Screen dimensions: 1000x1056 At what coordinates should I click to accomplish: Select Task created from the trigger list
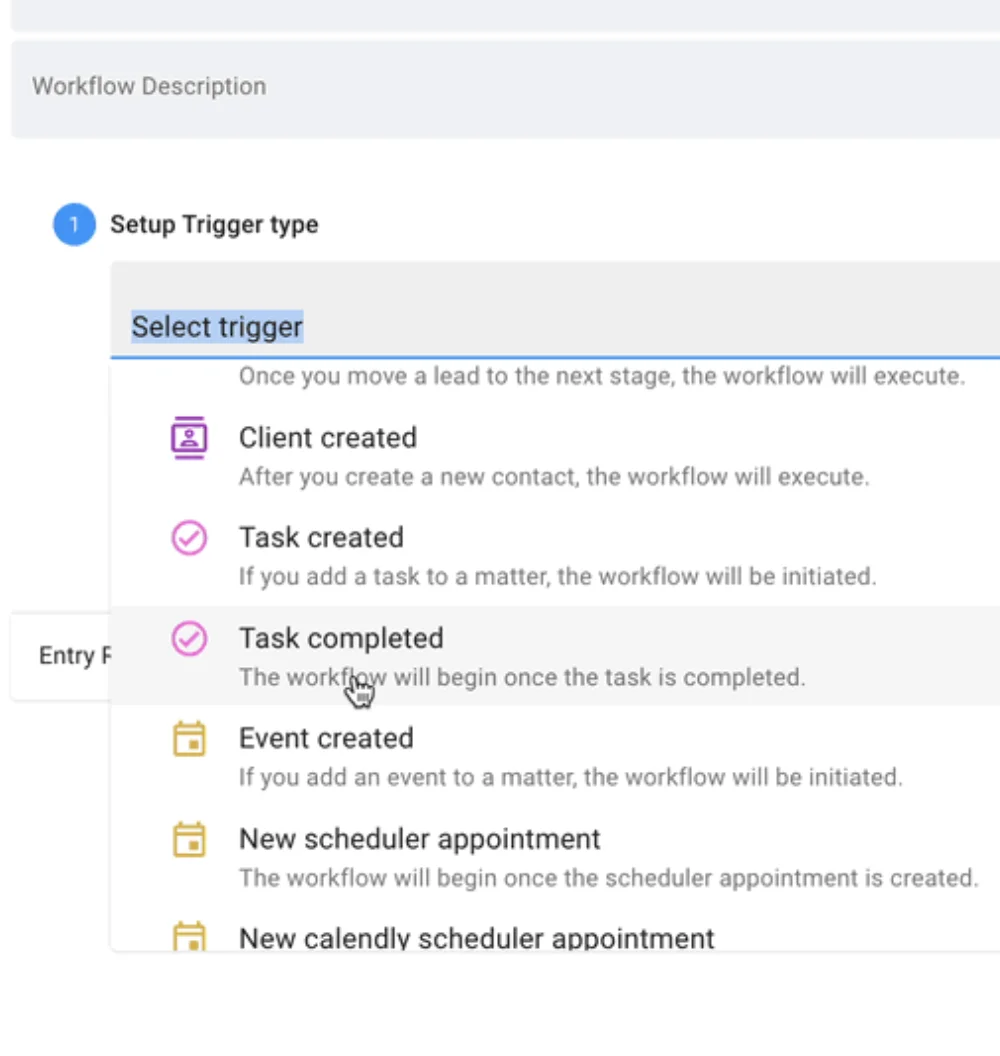click(x=321, y=538)
